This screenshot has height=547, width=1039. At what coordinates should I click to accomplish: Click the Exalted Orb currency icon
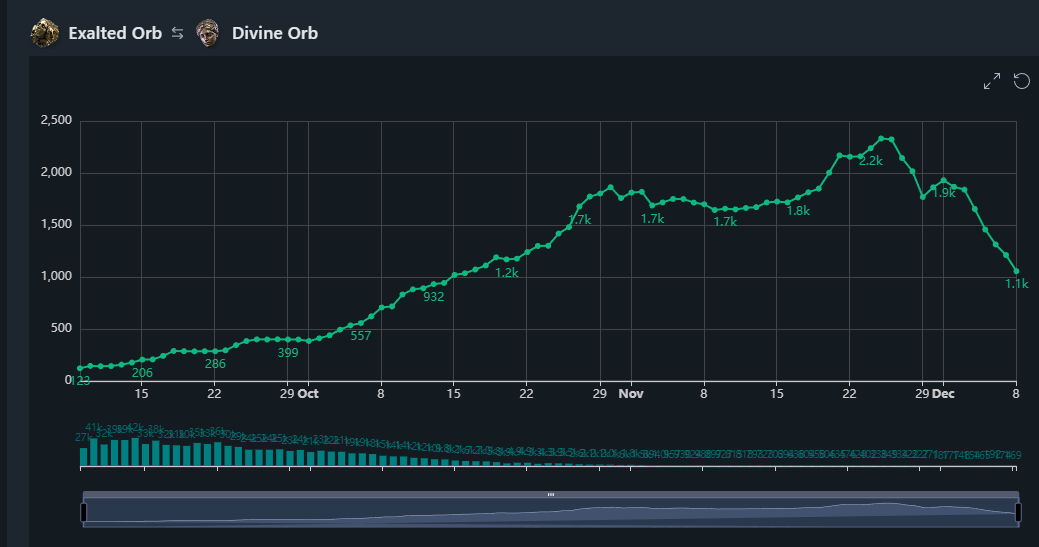click(44, 32)
